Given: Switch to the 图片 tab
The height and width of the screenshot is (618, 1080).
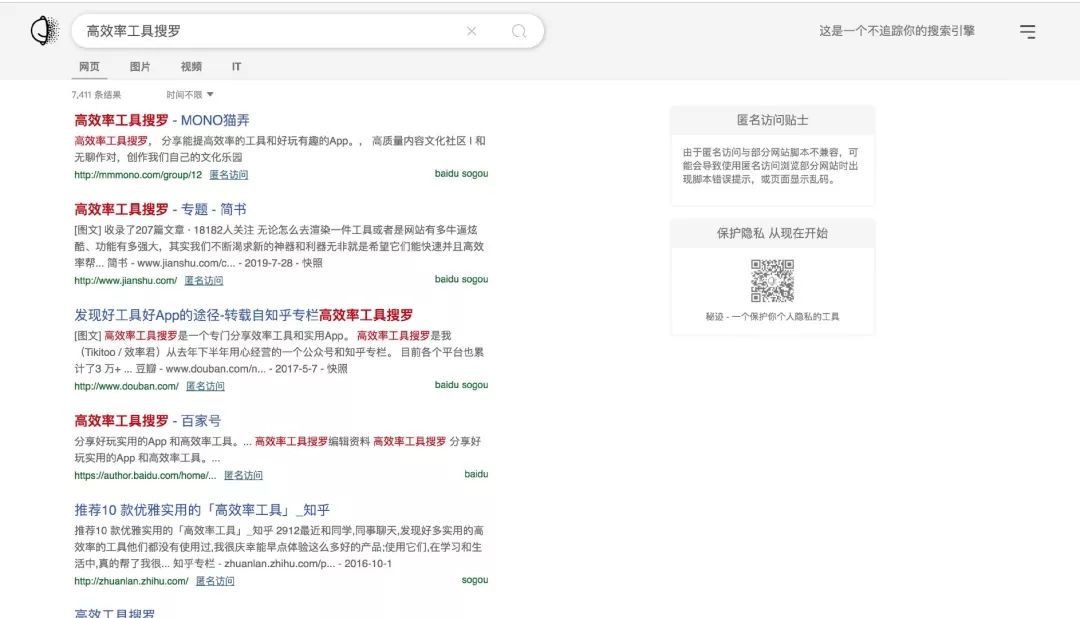Looking at the screenshot, I should point(140,67).
